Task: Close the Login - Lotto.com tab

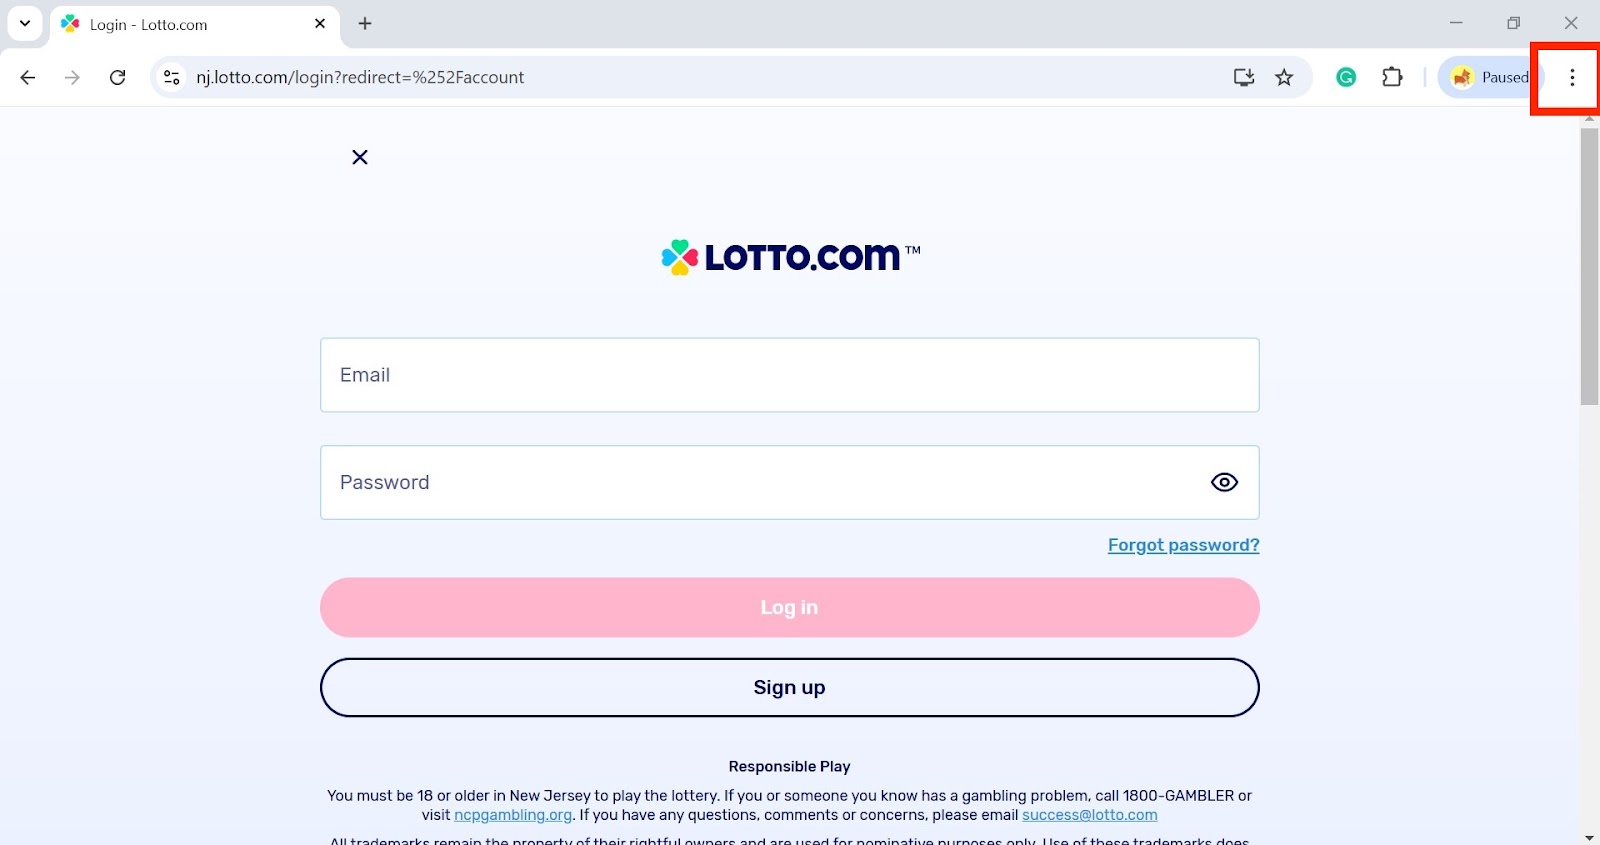Action: 320,23
